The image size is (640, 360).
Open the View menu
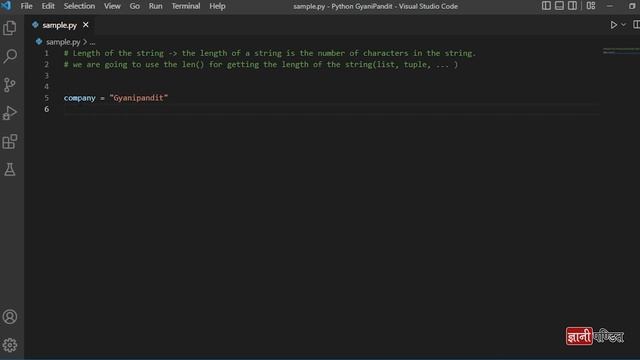coord(112,6)
